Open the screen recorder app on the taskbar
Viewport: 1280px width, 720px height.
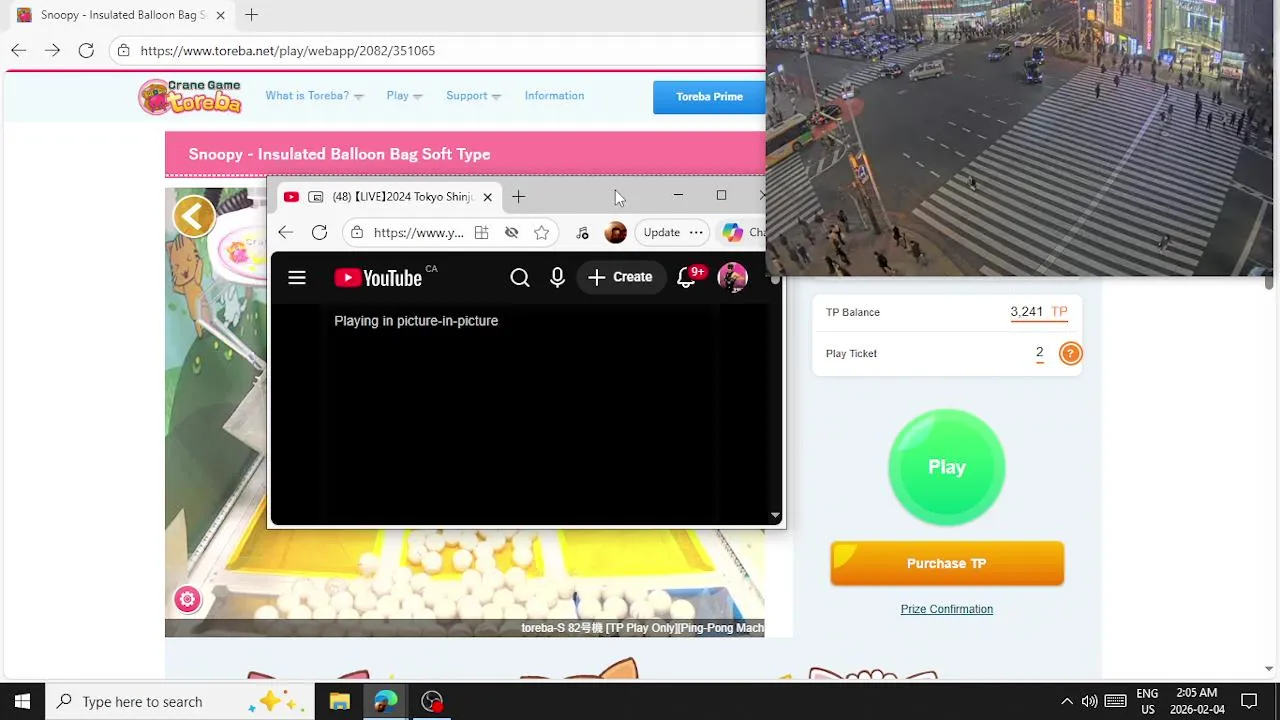(x=432, y=701)
